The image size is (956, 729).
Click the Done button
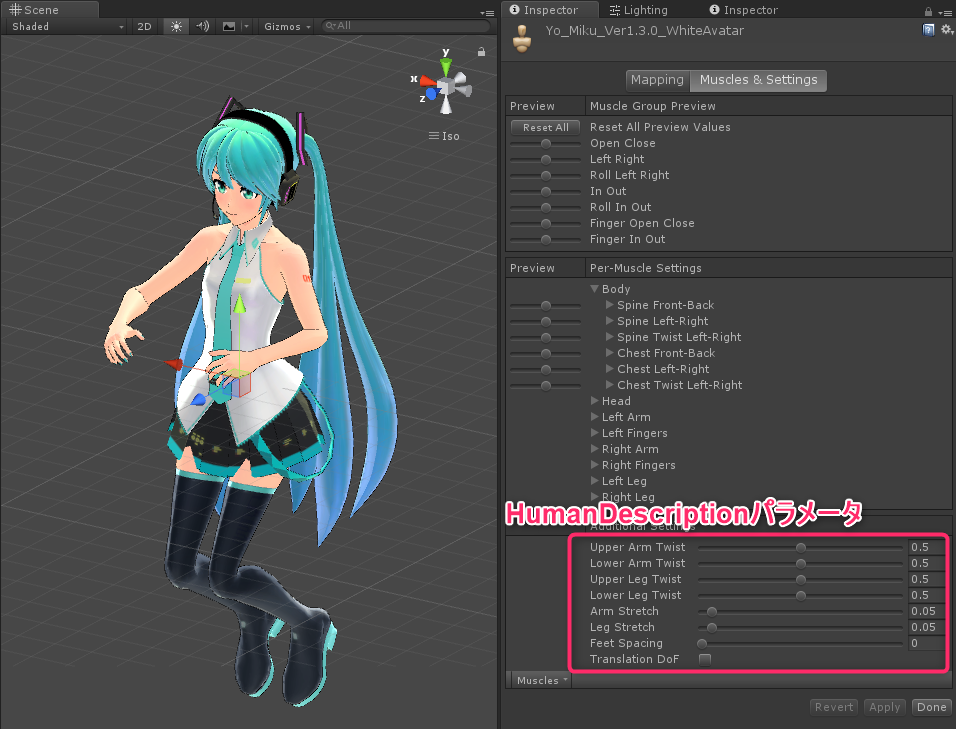pyautogui.click(x=931, y=706)
